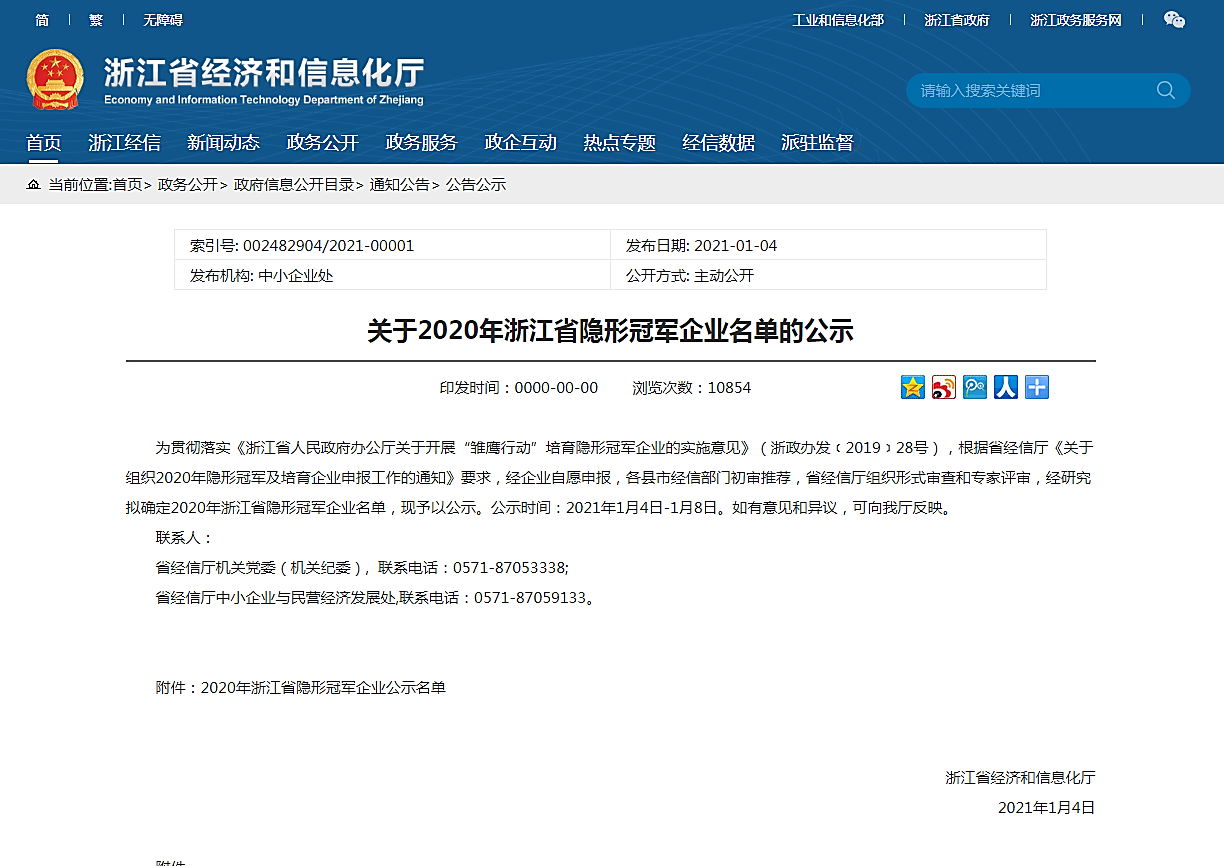This screenshot has width=1224, height=866.
Task: Open the 新闻动态 menu item
Action: pos(223,143)
